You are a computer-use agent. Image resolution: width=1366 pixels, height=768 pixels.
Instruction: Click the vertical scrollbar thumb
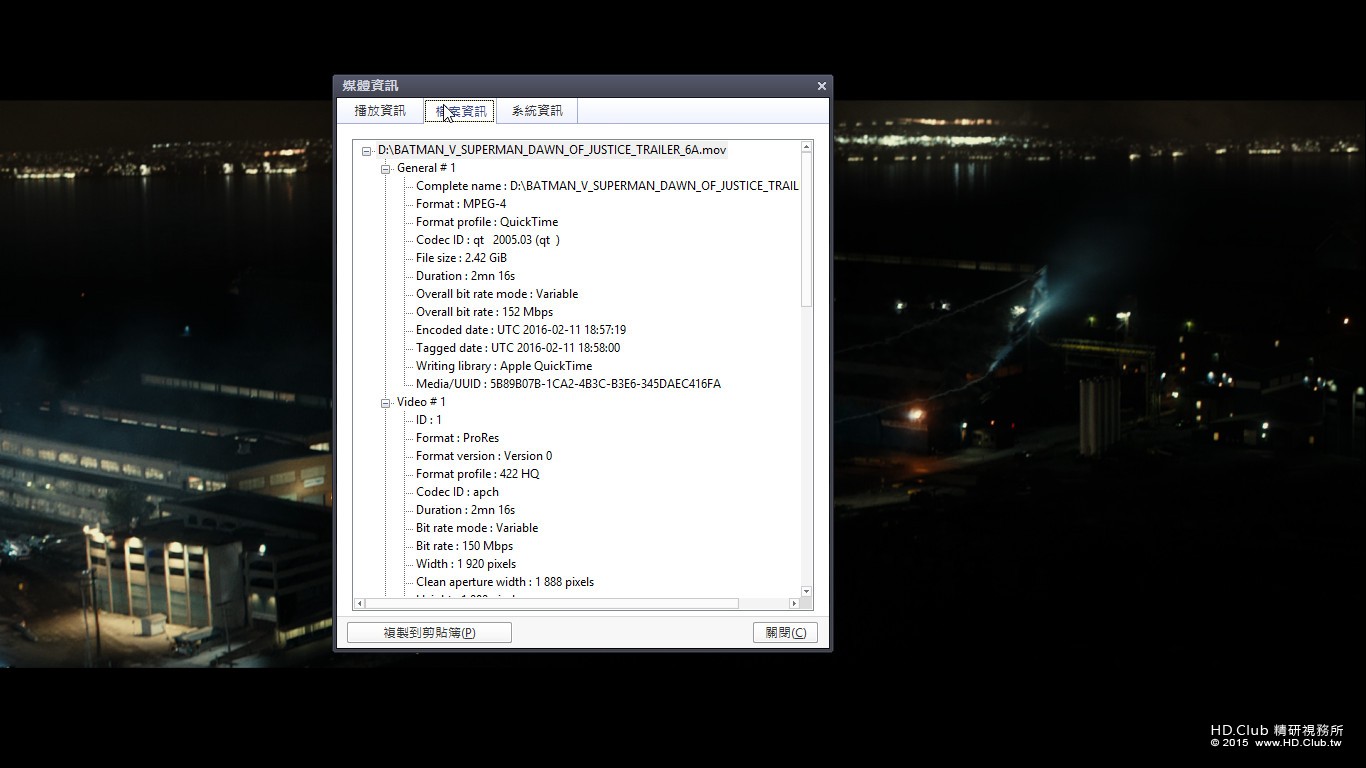[806, 230]
